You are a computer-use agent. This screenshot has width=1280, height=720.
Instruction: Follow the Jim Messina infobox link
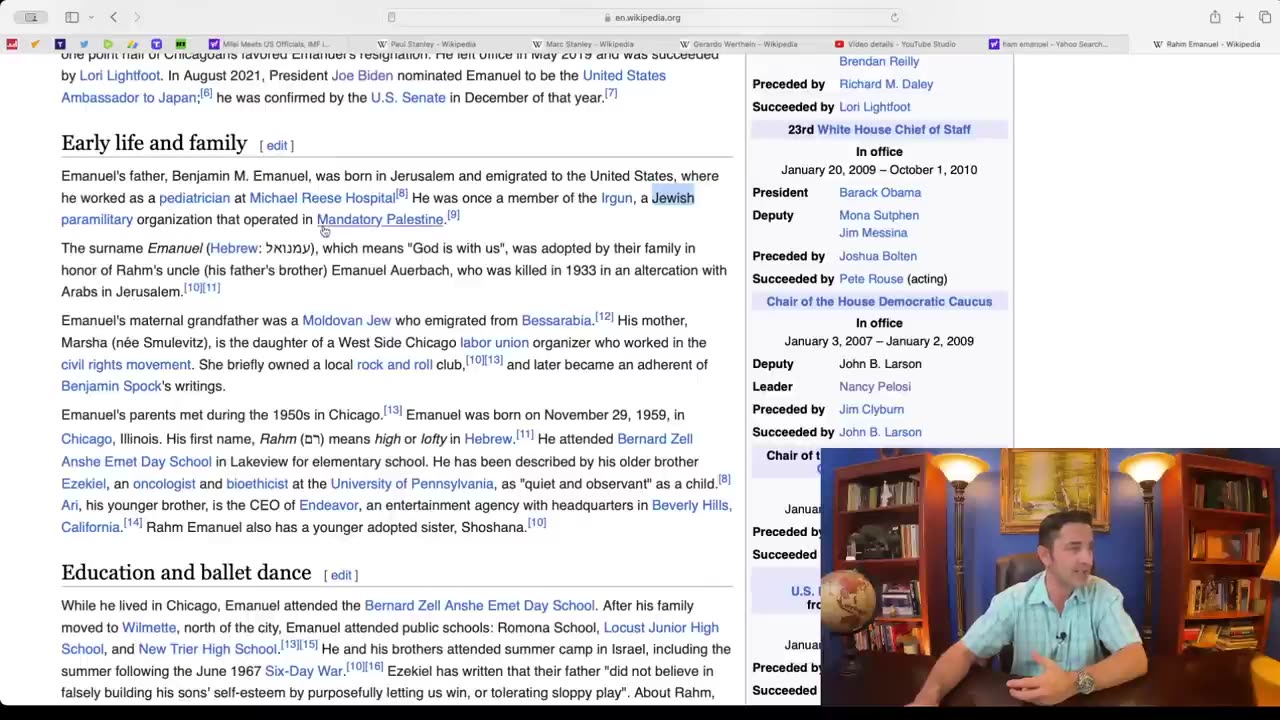873,233
